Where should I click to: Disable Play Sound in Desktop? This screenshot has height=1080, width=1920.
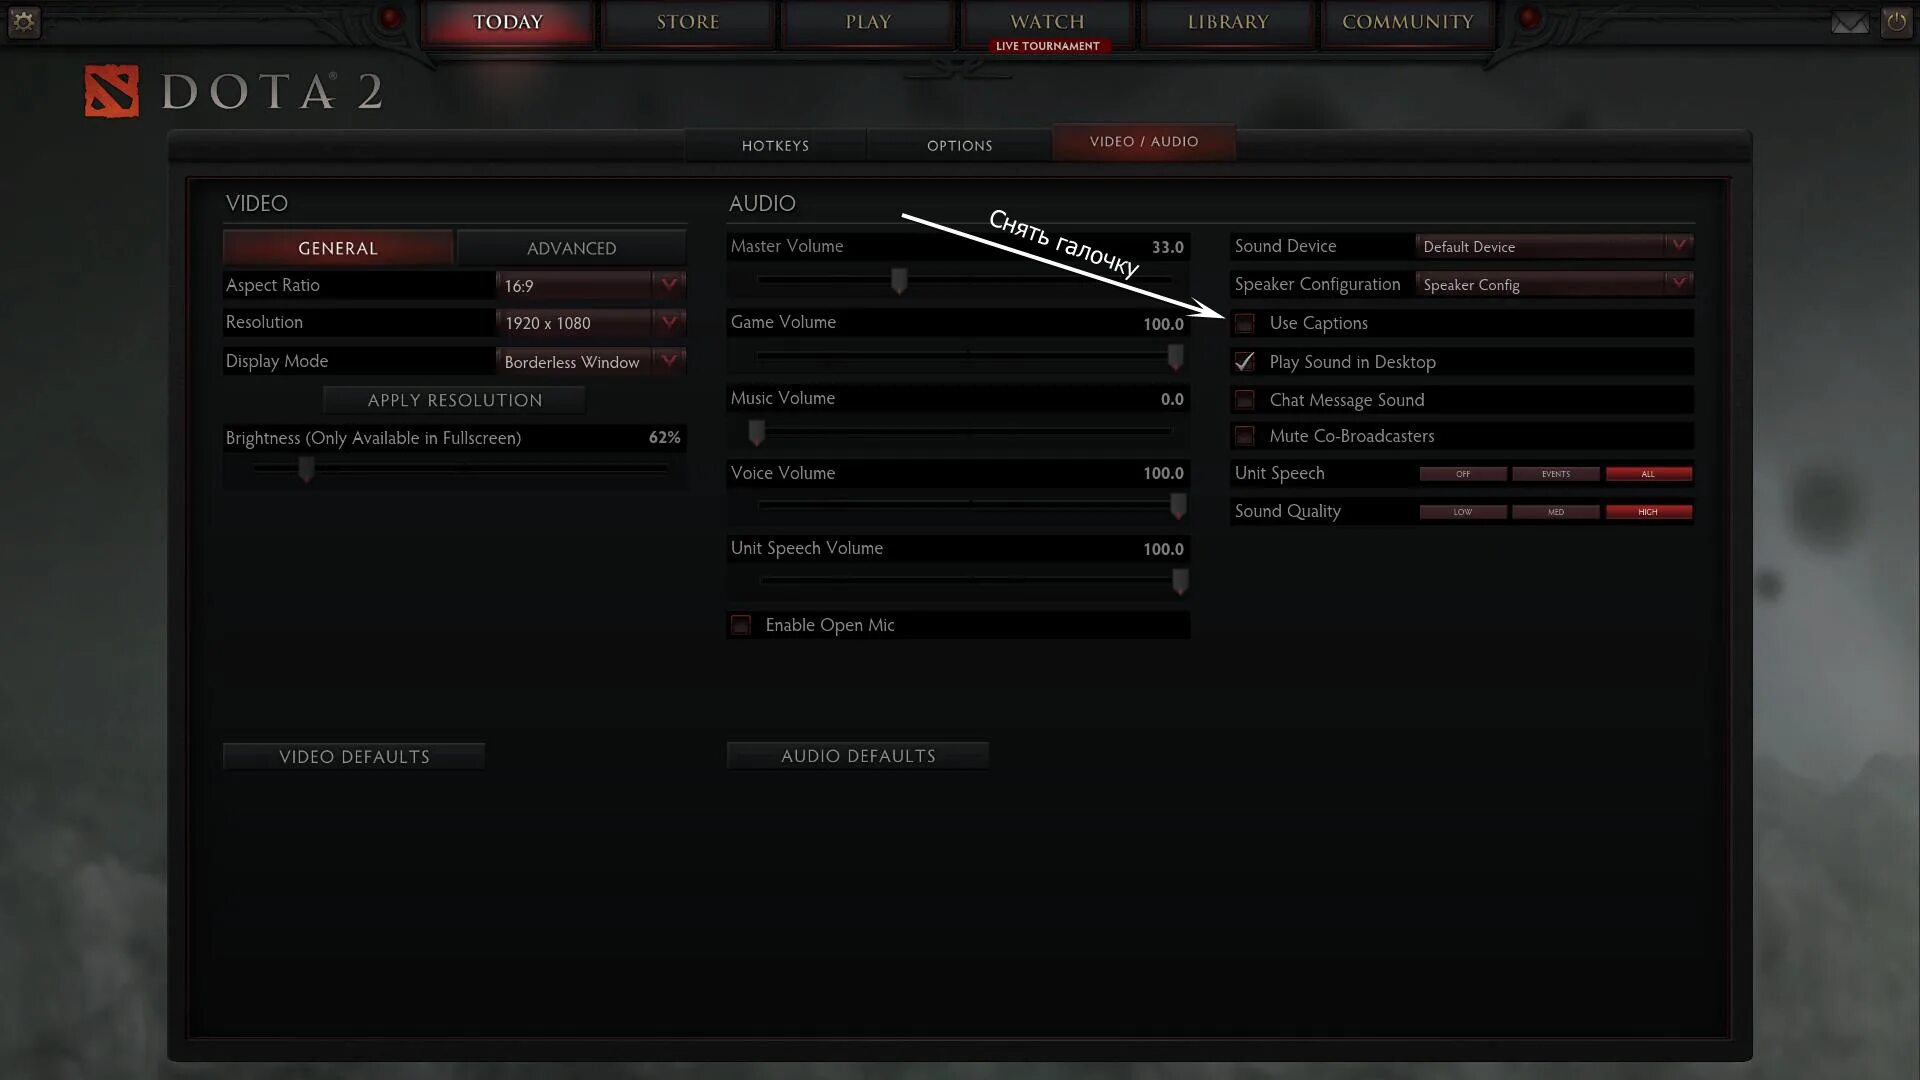[x=1245, y=361]
